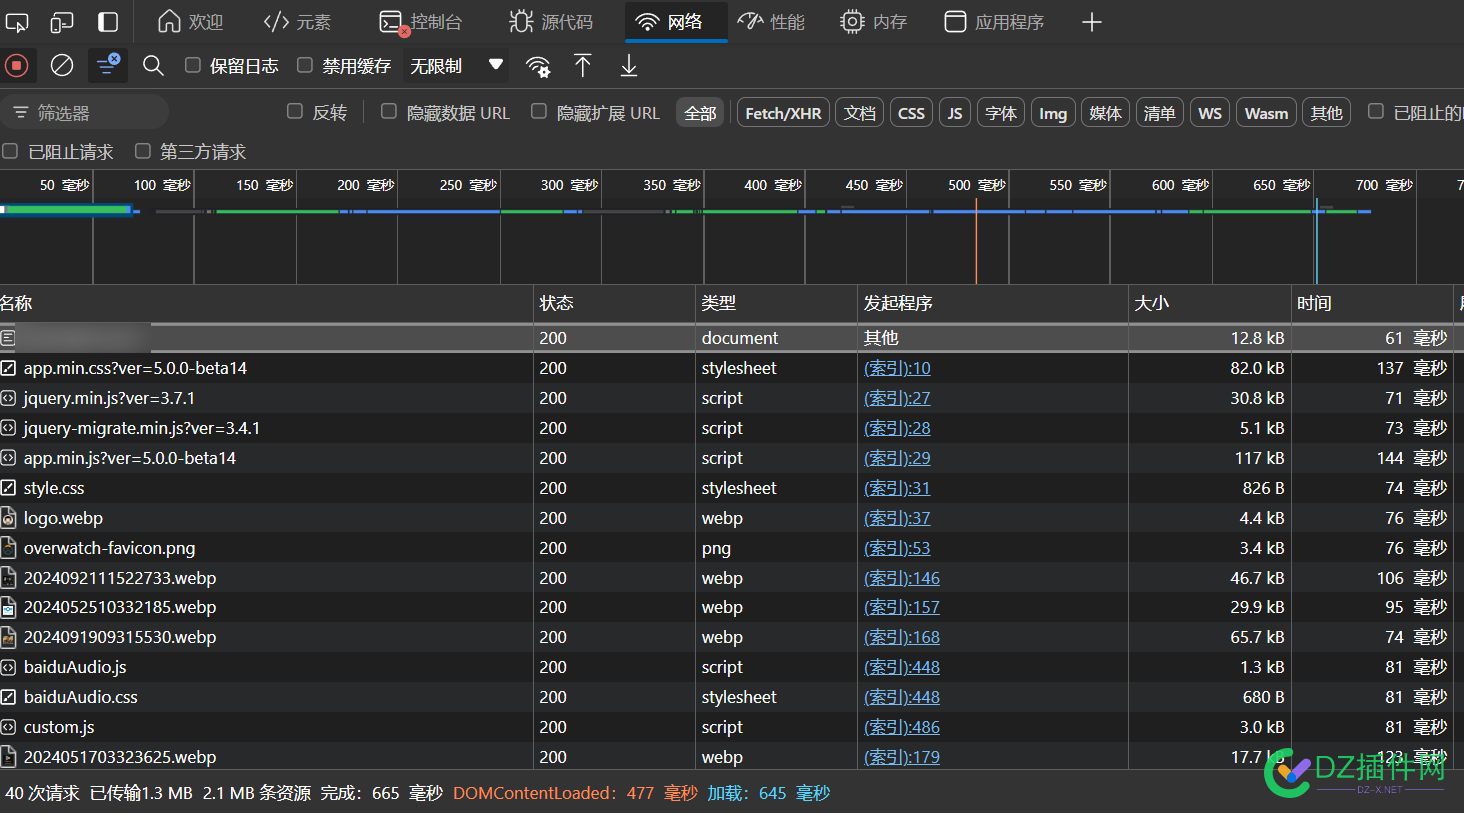Image resolution: width=1464 pixels, height=813 pixels.
Task: Toggle the device emulation icon
Action: [x=62, y=22]
